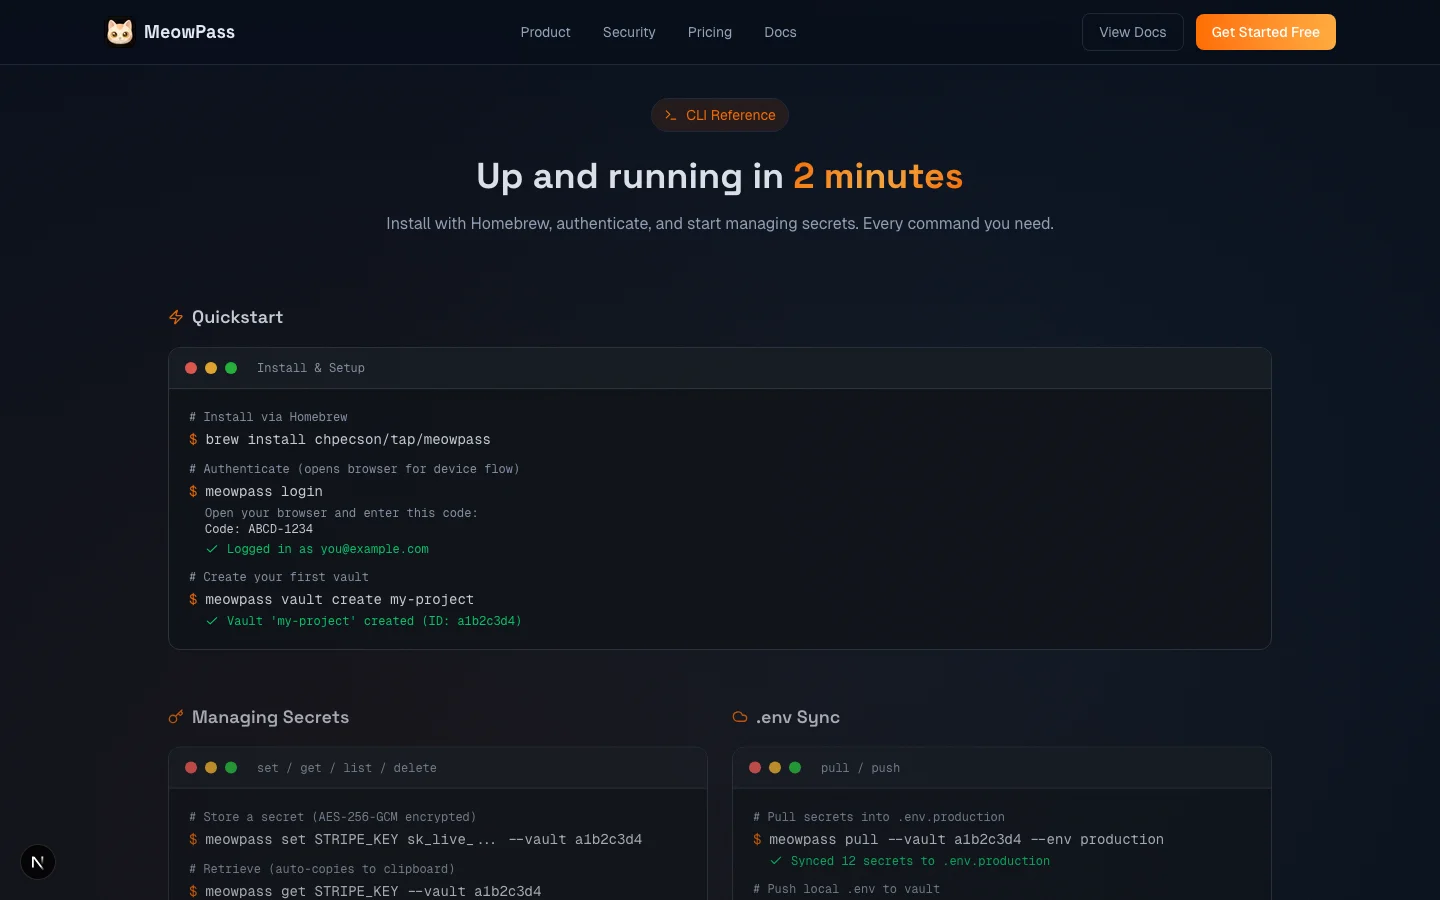The width and height of the screenshot is (1440, 900).
Task: Click the comment # Install via Homebrew
Action: [x=268, y=417]
